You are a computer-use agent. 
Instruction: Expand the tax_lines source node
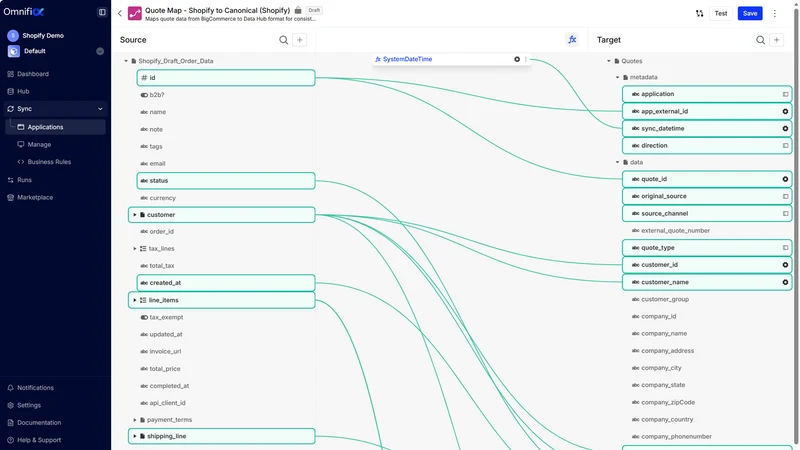coord(135,248)
